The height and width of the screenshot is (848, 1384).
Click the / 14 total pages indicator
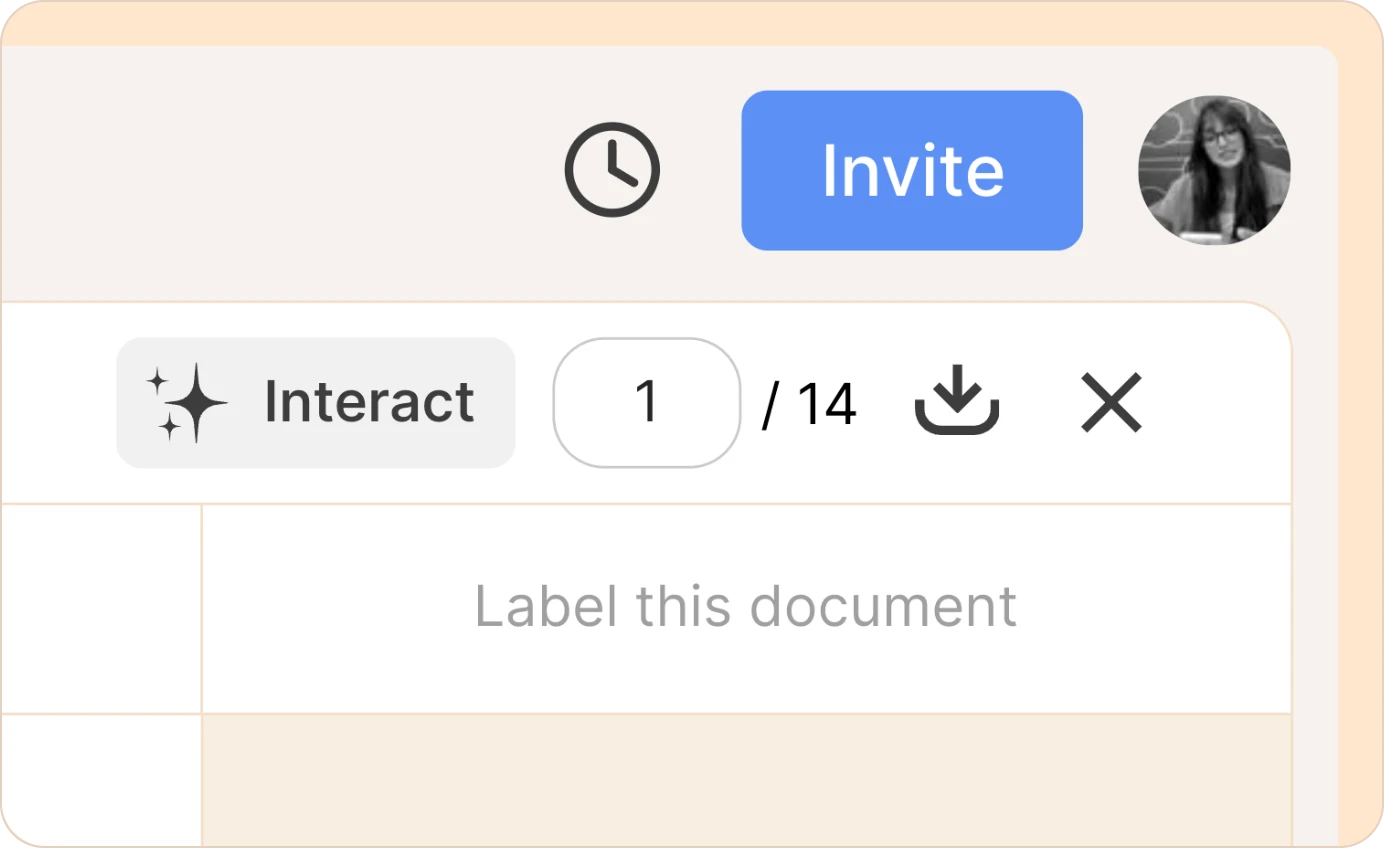pyautogui.click(x=809, y=404)
